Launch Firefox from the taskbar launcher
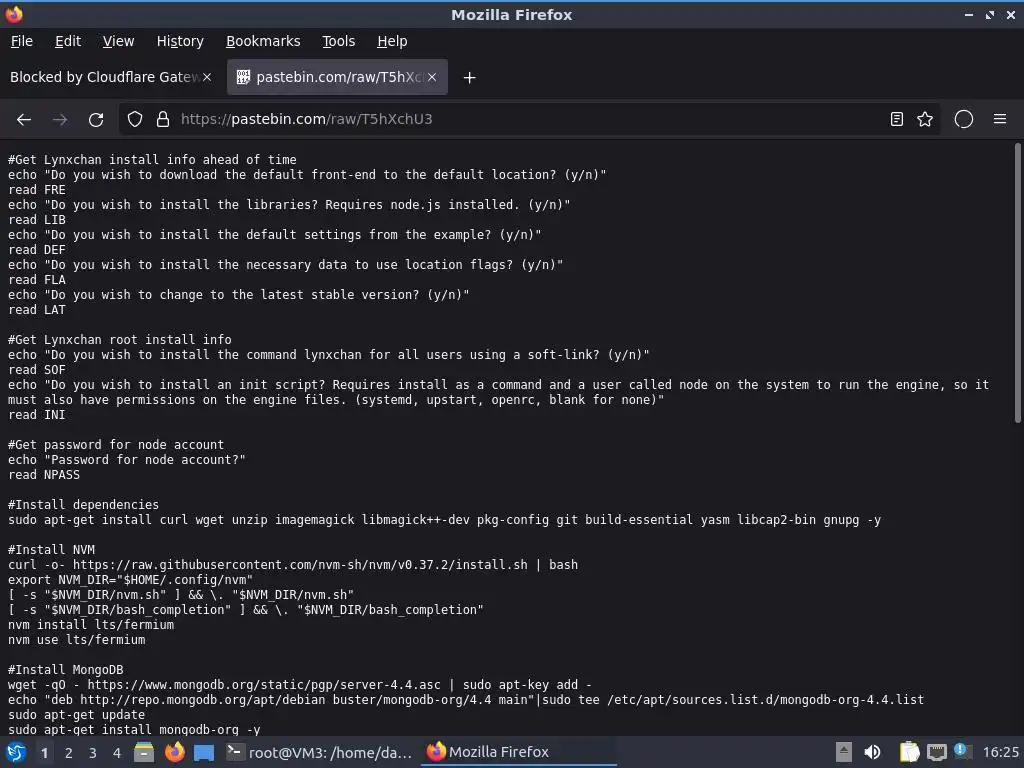The image size is (1024, 768). click(x=174, y=752)
